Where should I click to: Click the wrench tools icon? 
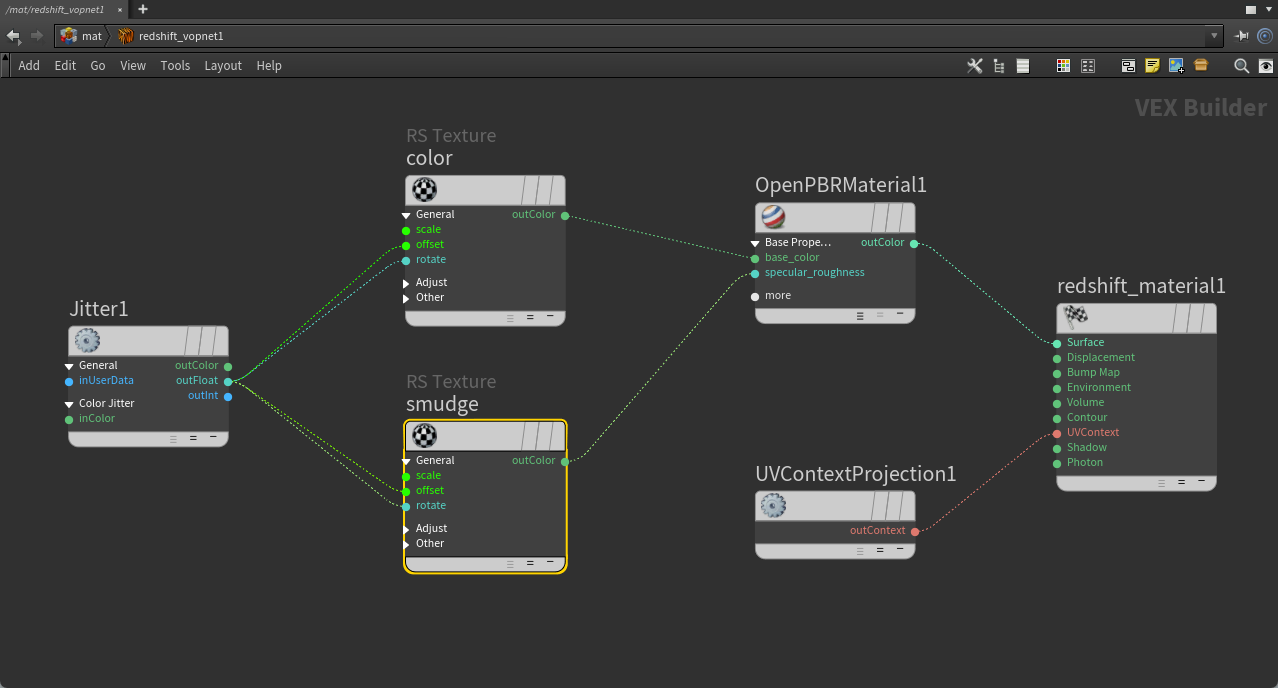click(x=975, y=66)
